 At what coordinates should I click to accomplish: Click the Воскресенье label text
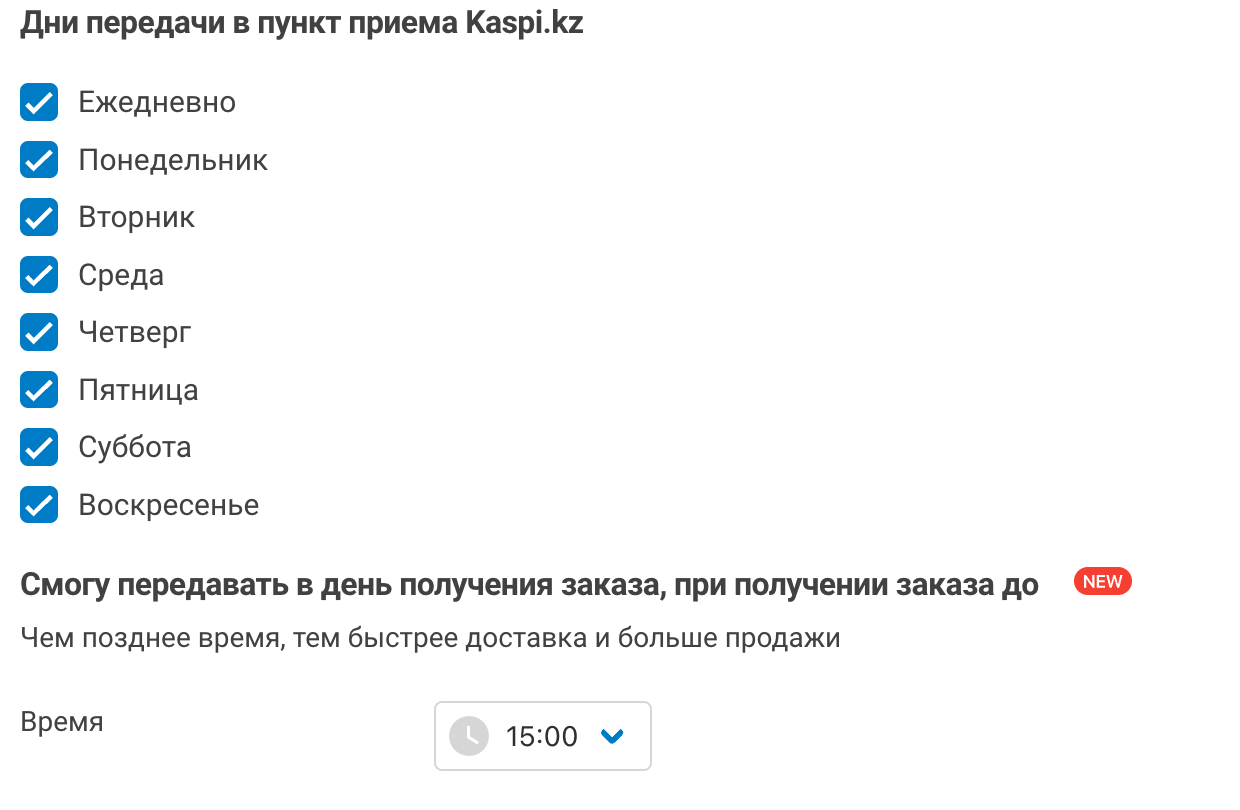click(x=169, y=505)
